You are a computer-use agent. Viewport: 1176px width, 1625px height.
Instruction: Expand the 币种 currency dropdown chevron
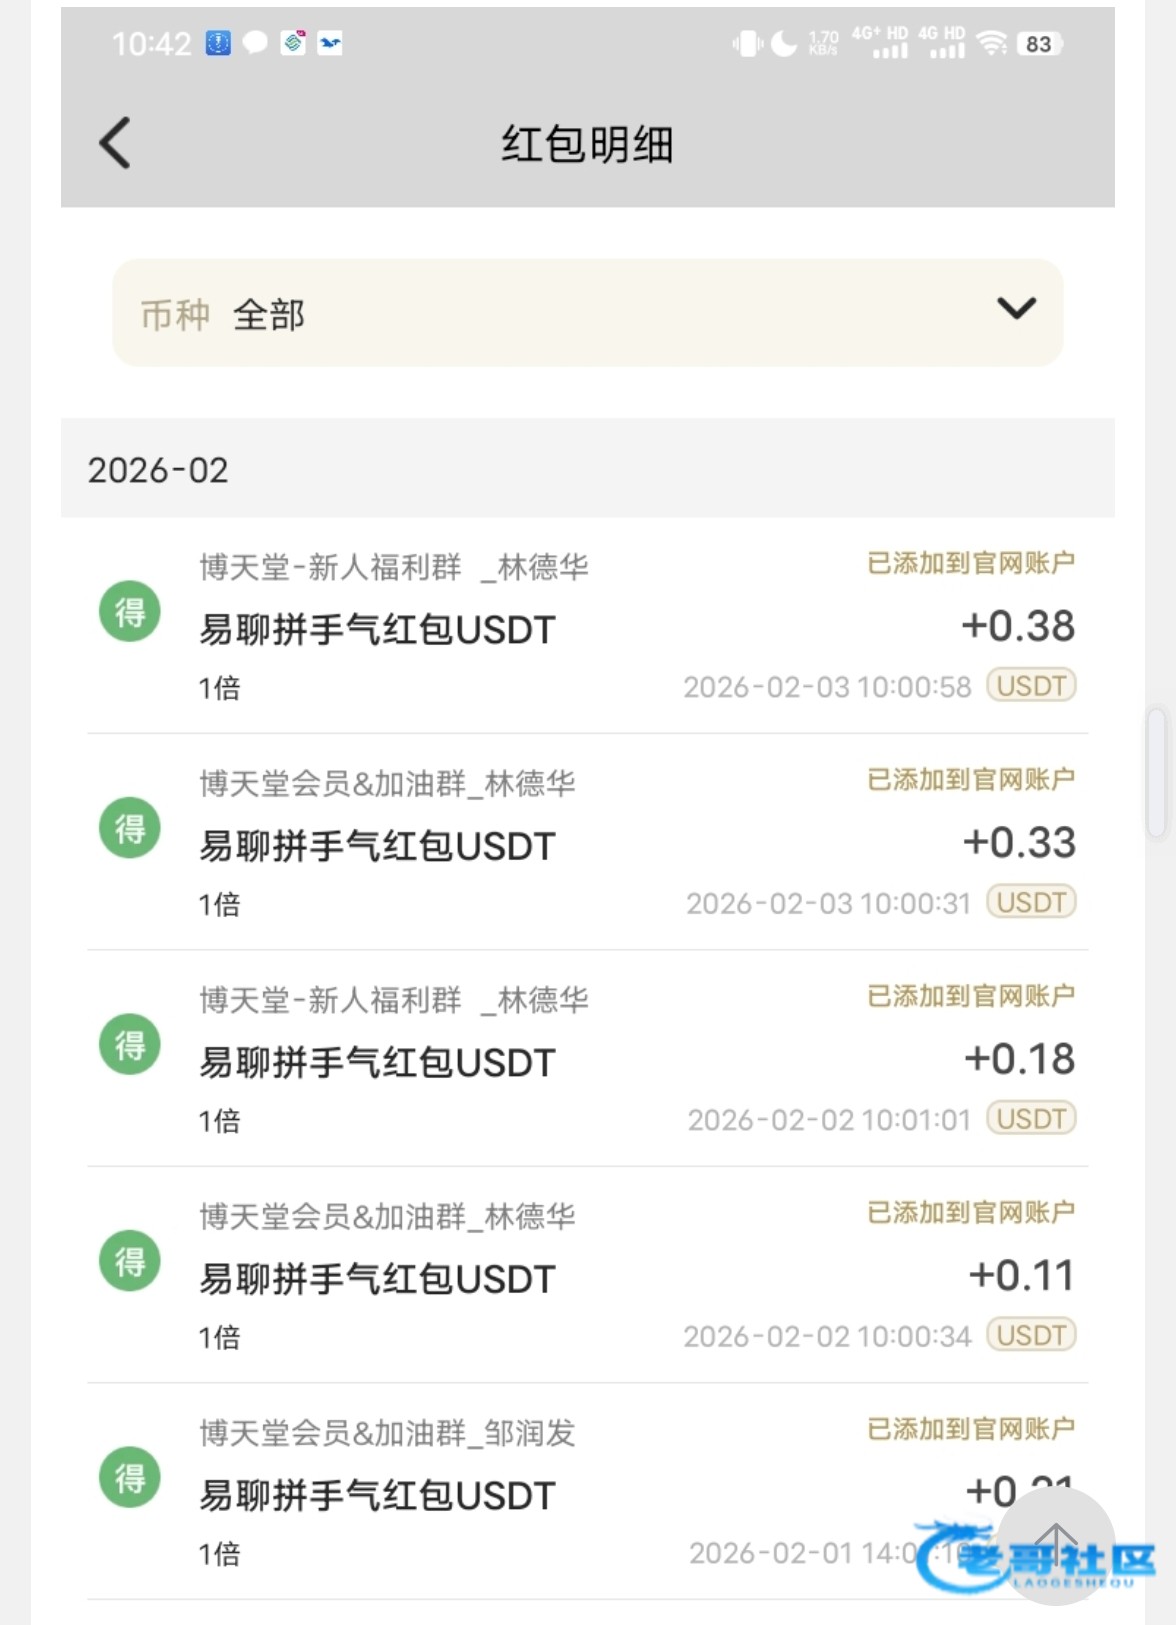(1016, 309)
